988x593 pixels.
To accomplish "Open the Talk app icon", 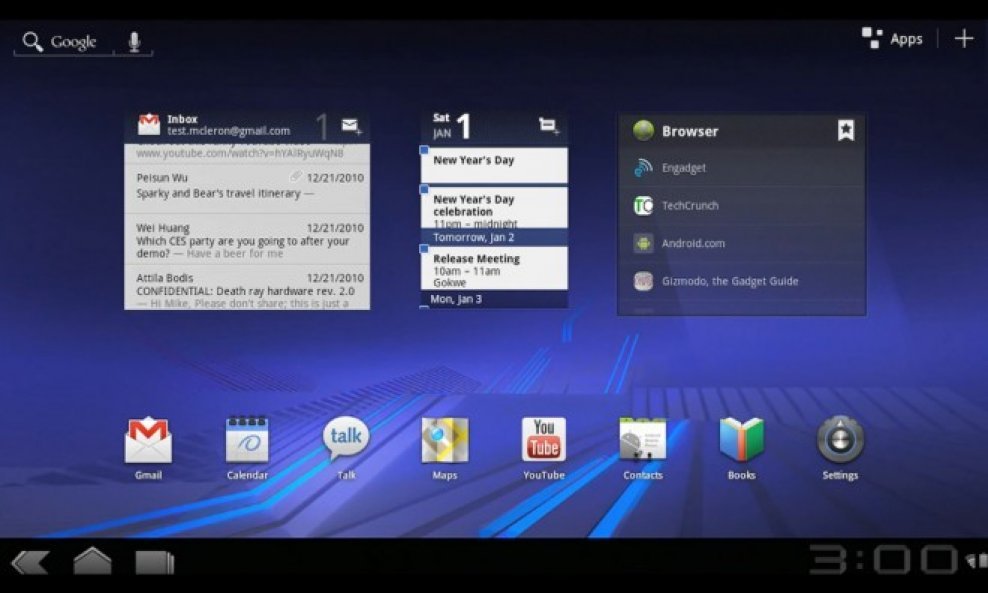I will click(346, 439).
